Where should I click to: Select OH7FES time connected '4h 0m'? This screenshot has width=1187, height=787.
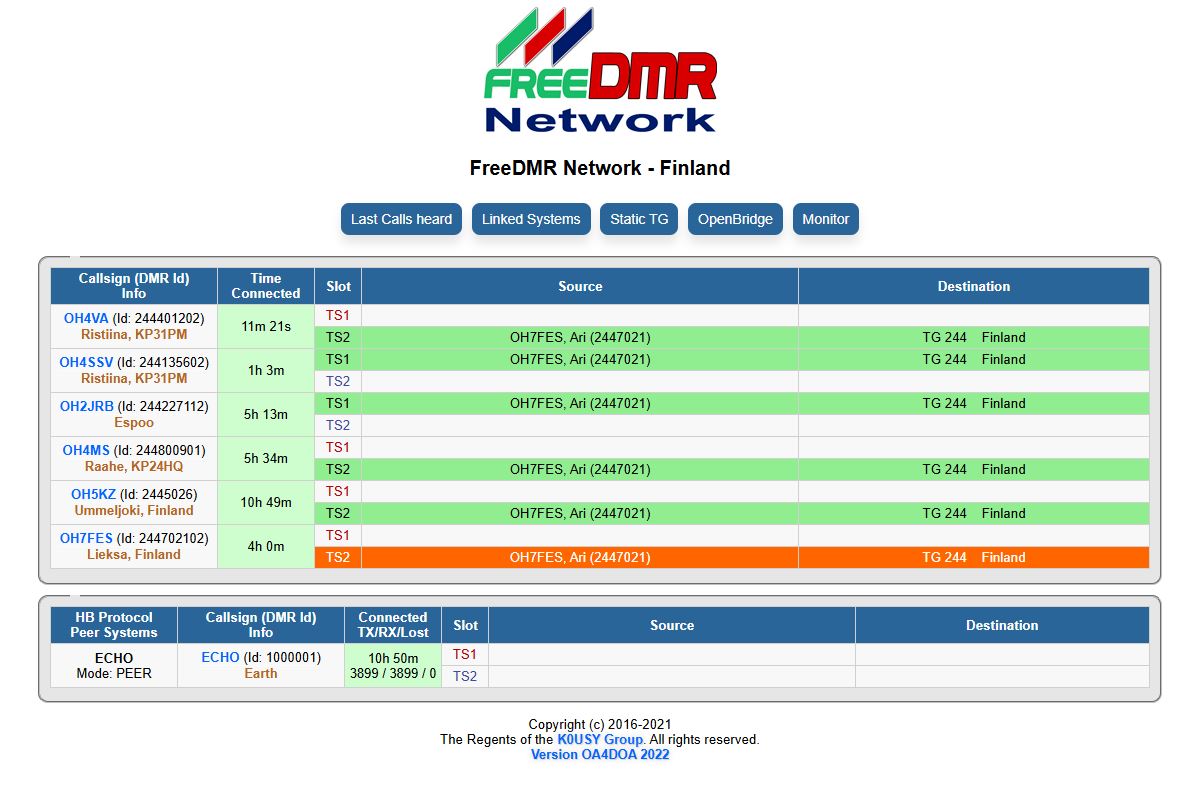pos(266,546)
